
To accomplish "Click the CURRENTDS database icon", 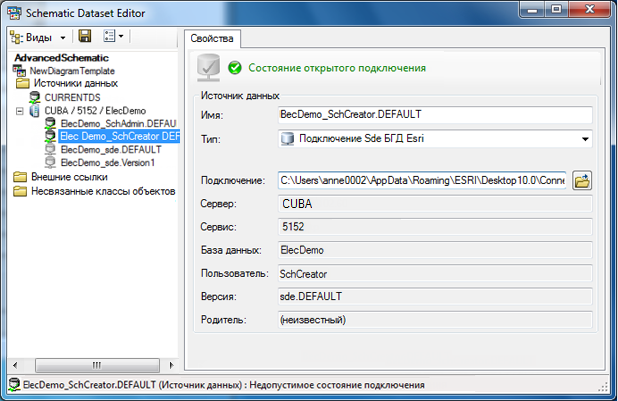I will pos(35,97).
